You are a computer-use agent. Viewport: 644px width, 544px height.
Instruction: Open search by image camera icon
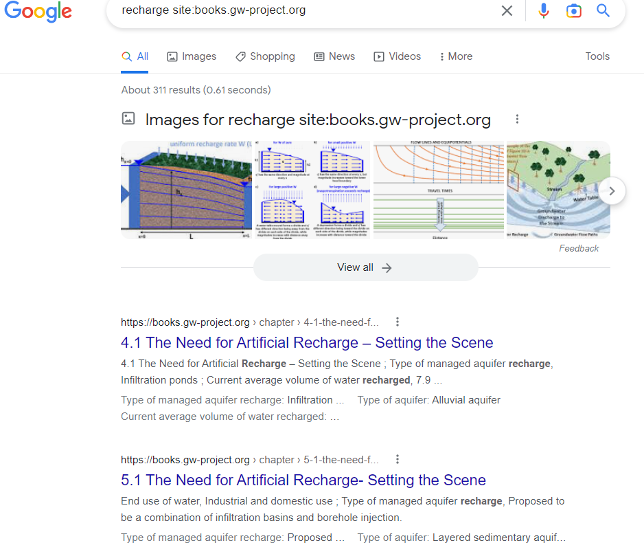[573, 11]
